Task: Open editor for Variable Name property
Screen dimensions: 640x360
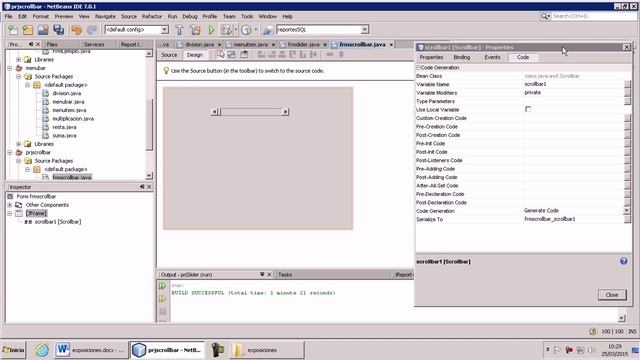Action: (x=627, y=84)
